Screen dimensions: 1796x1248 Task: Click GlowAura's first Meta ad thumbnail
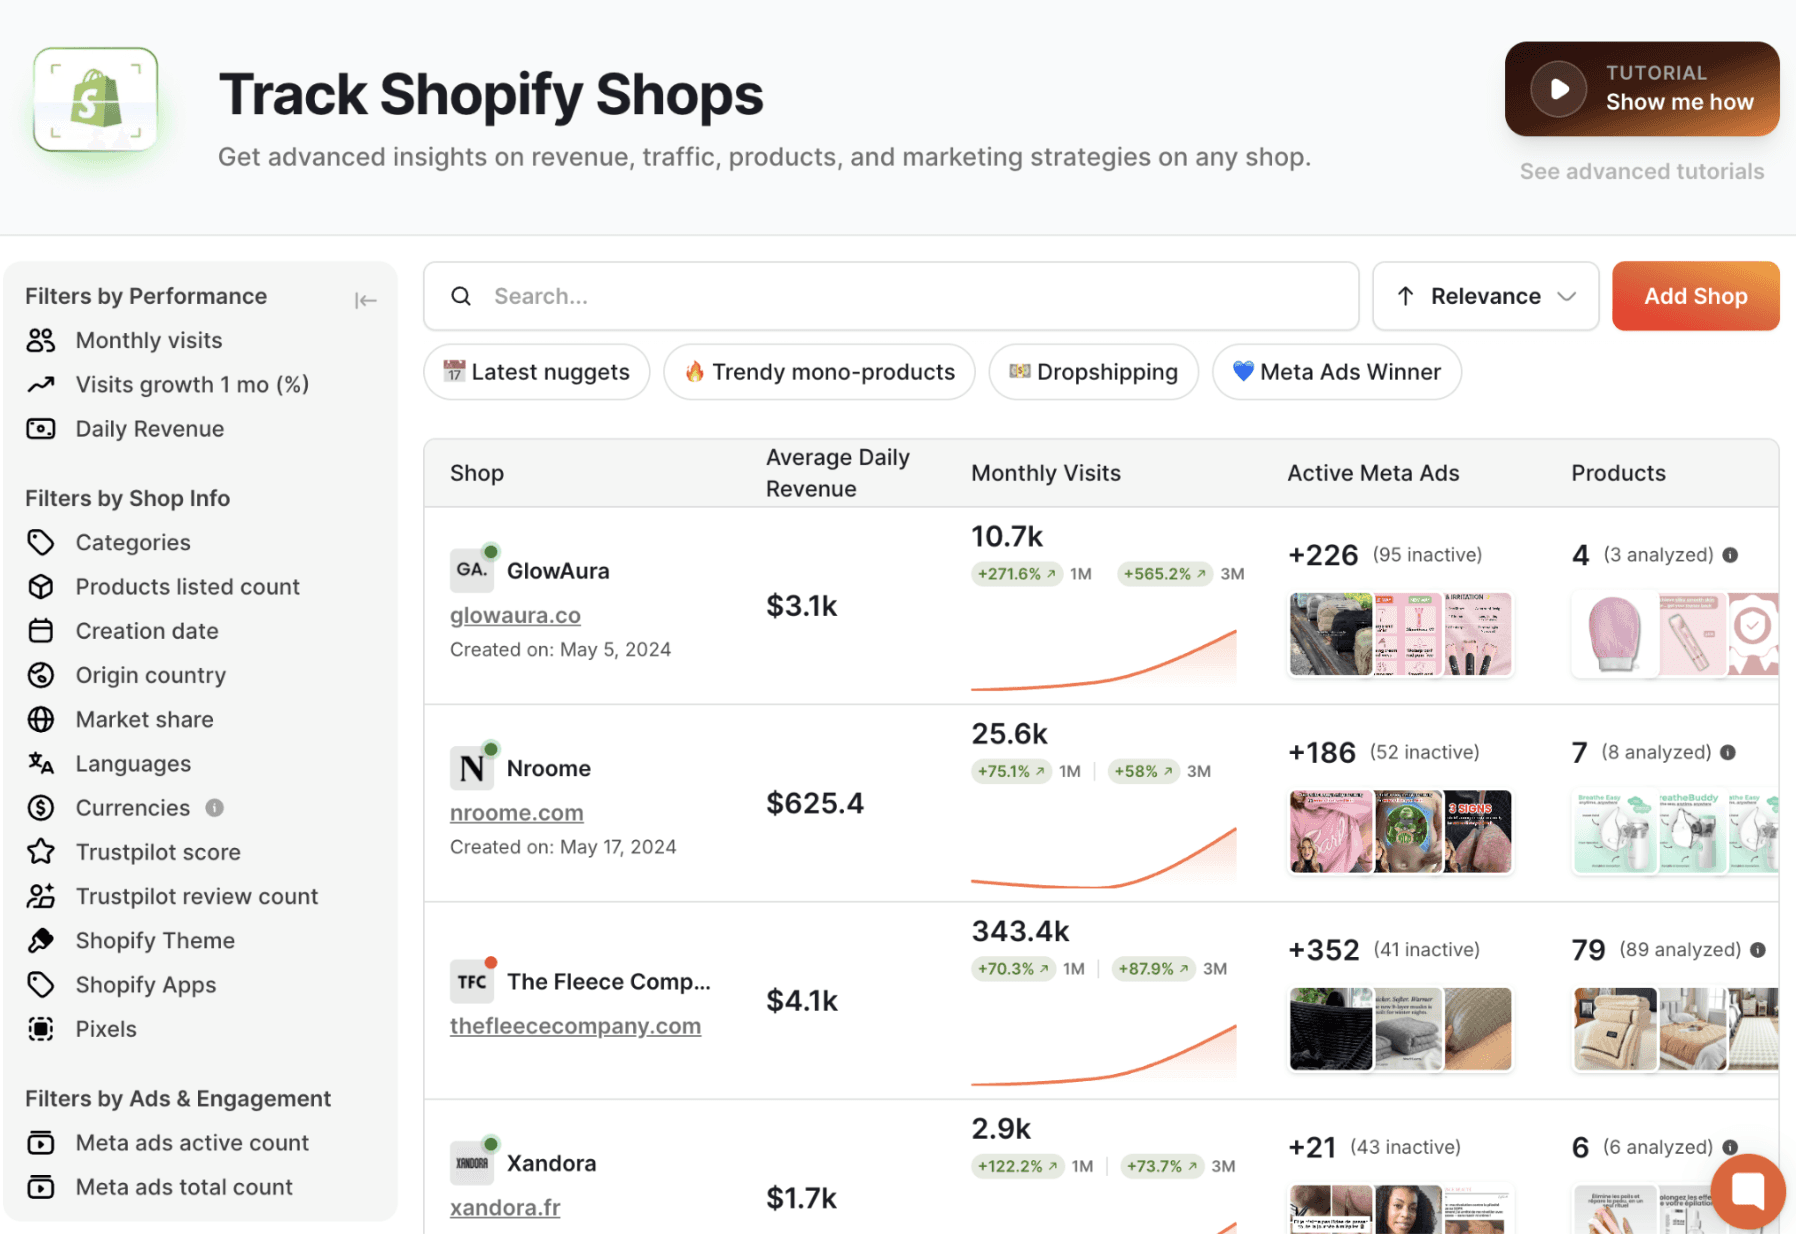click(1331, 635)
